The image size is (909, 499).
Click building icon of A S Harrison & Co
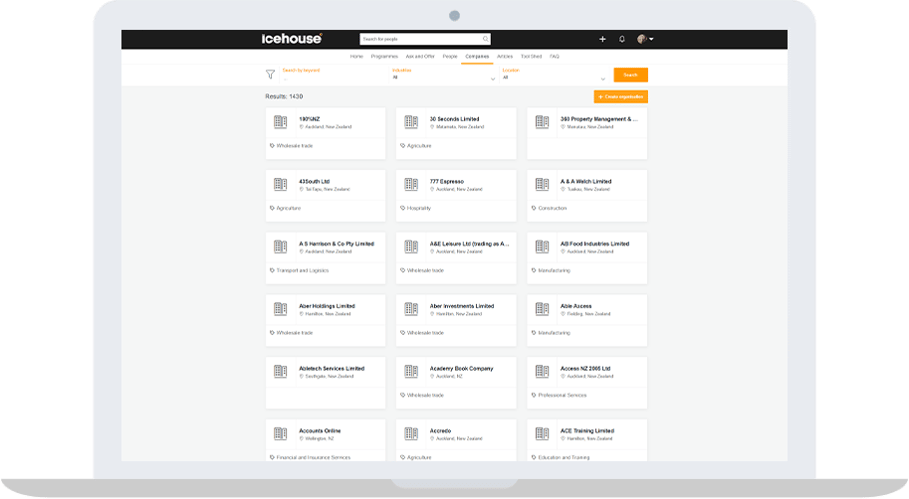[281, 246]
